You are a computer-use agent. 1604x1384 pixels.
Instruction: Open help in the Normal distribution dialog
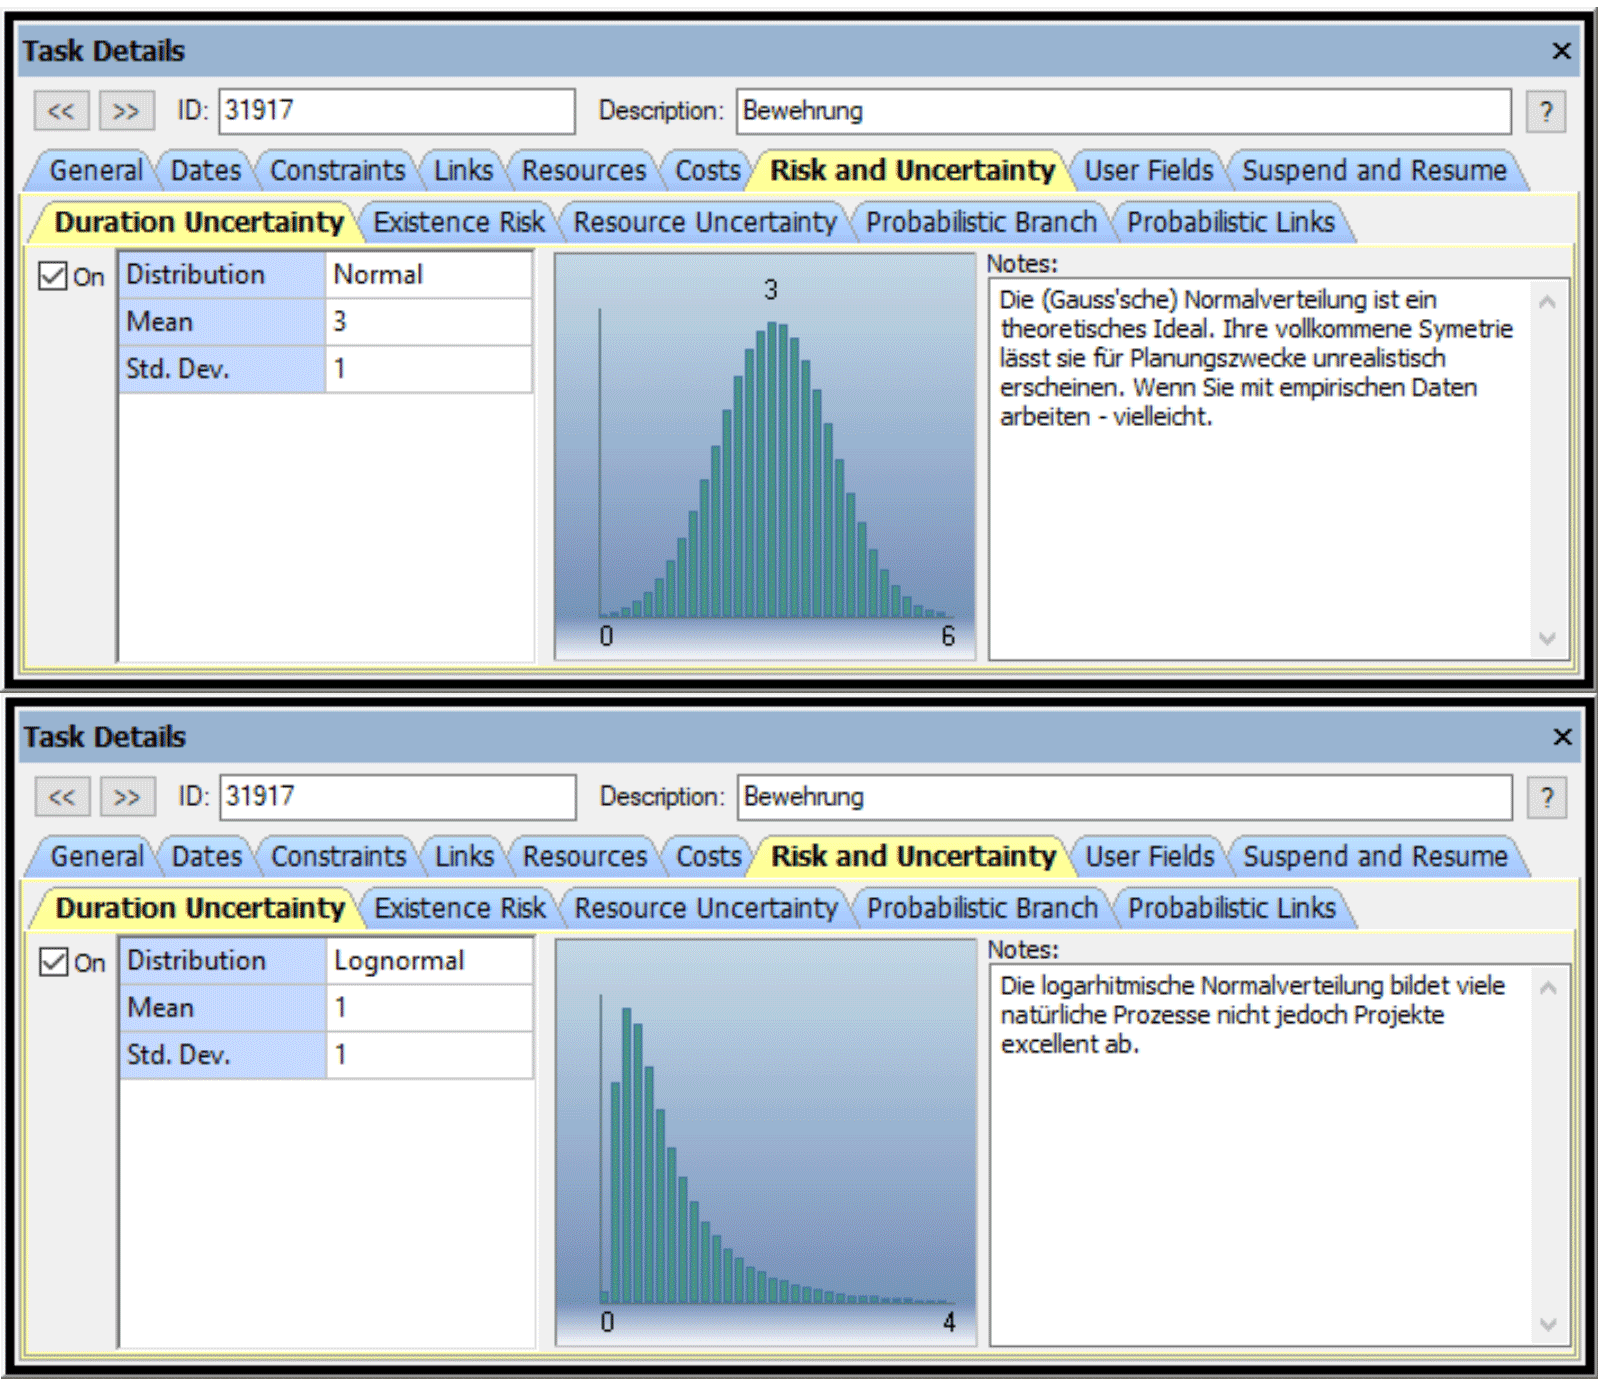click(1545, 111)
